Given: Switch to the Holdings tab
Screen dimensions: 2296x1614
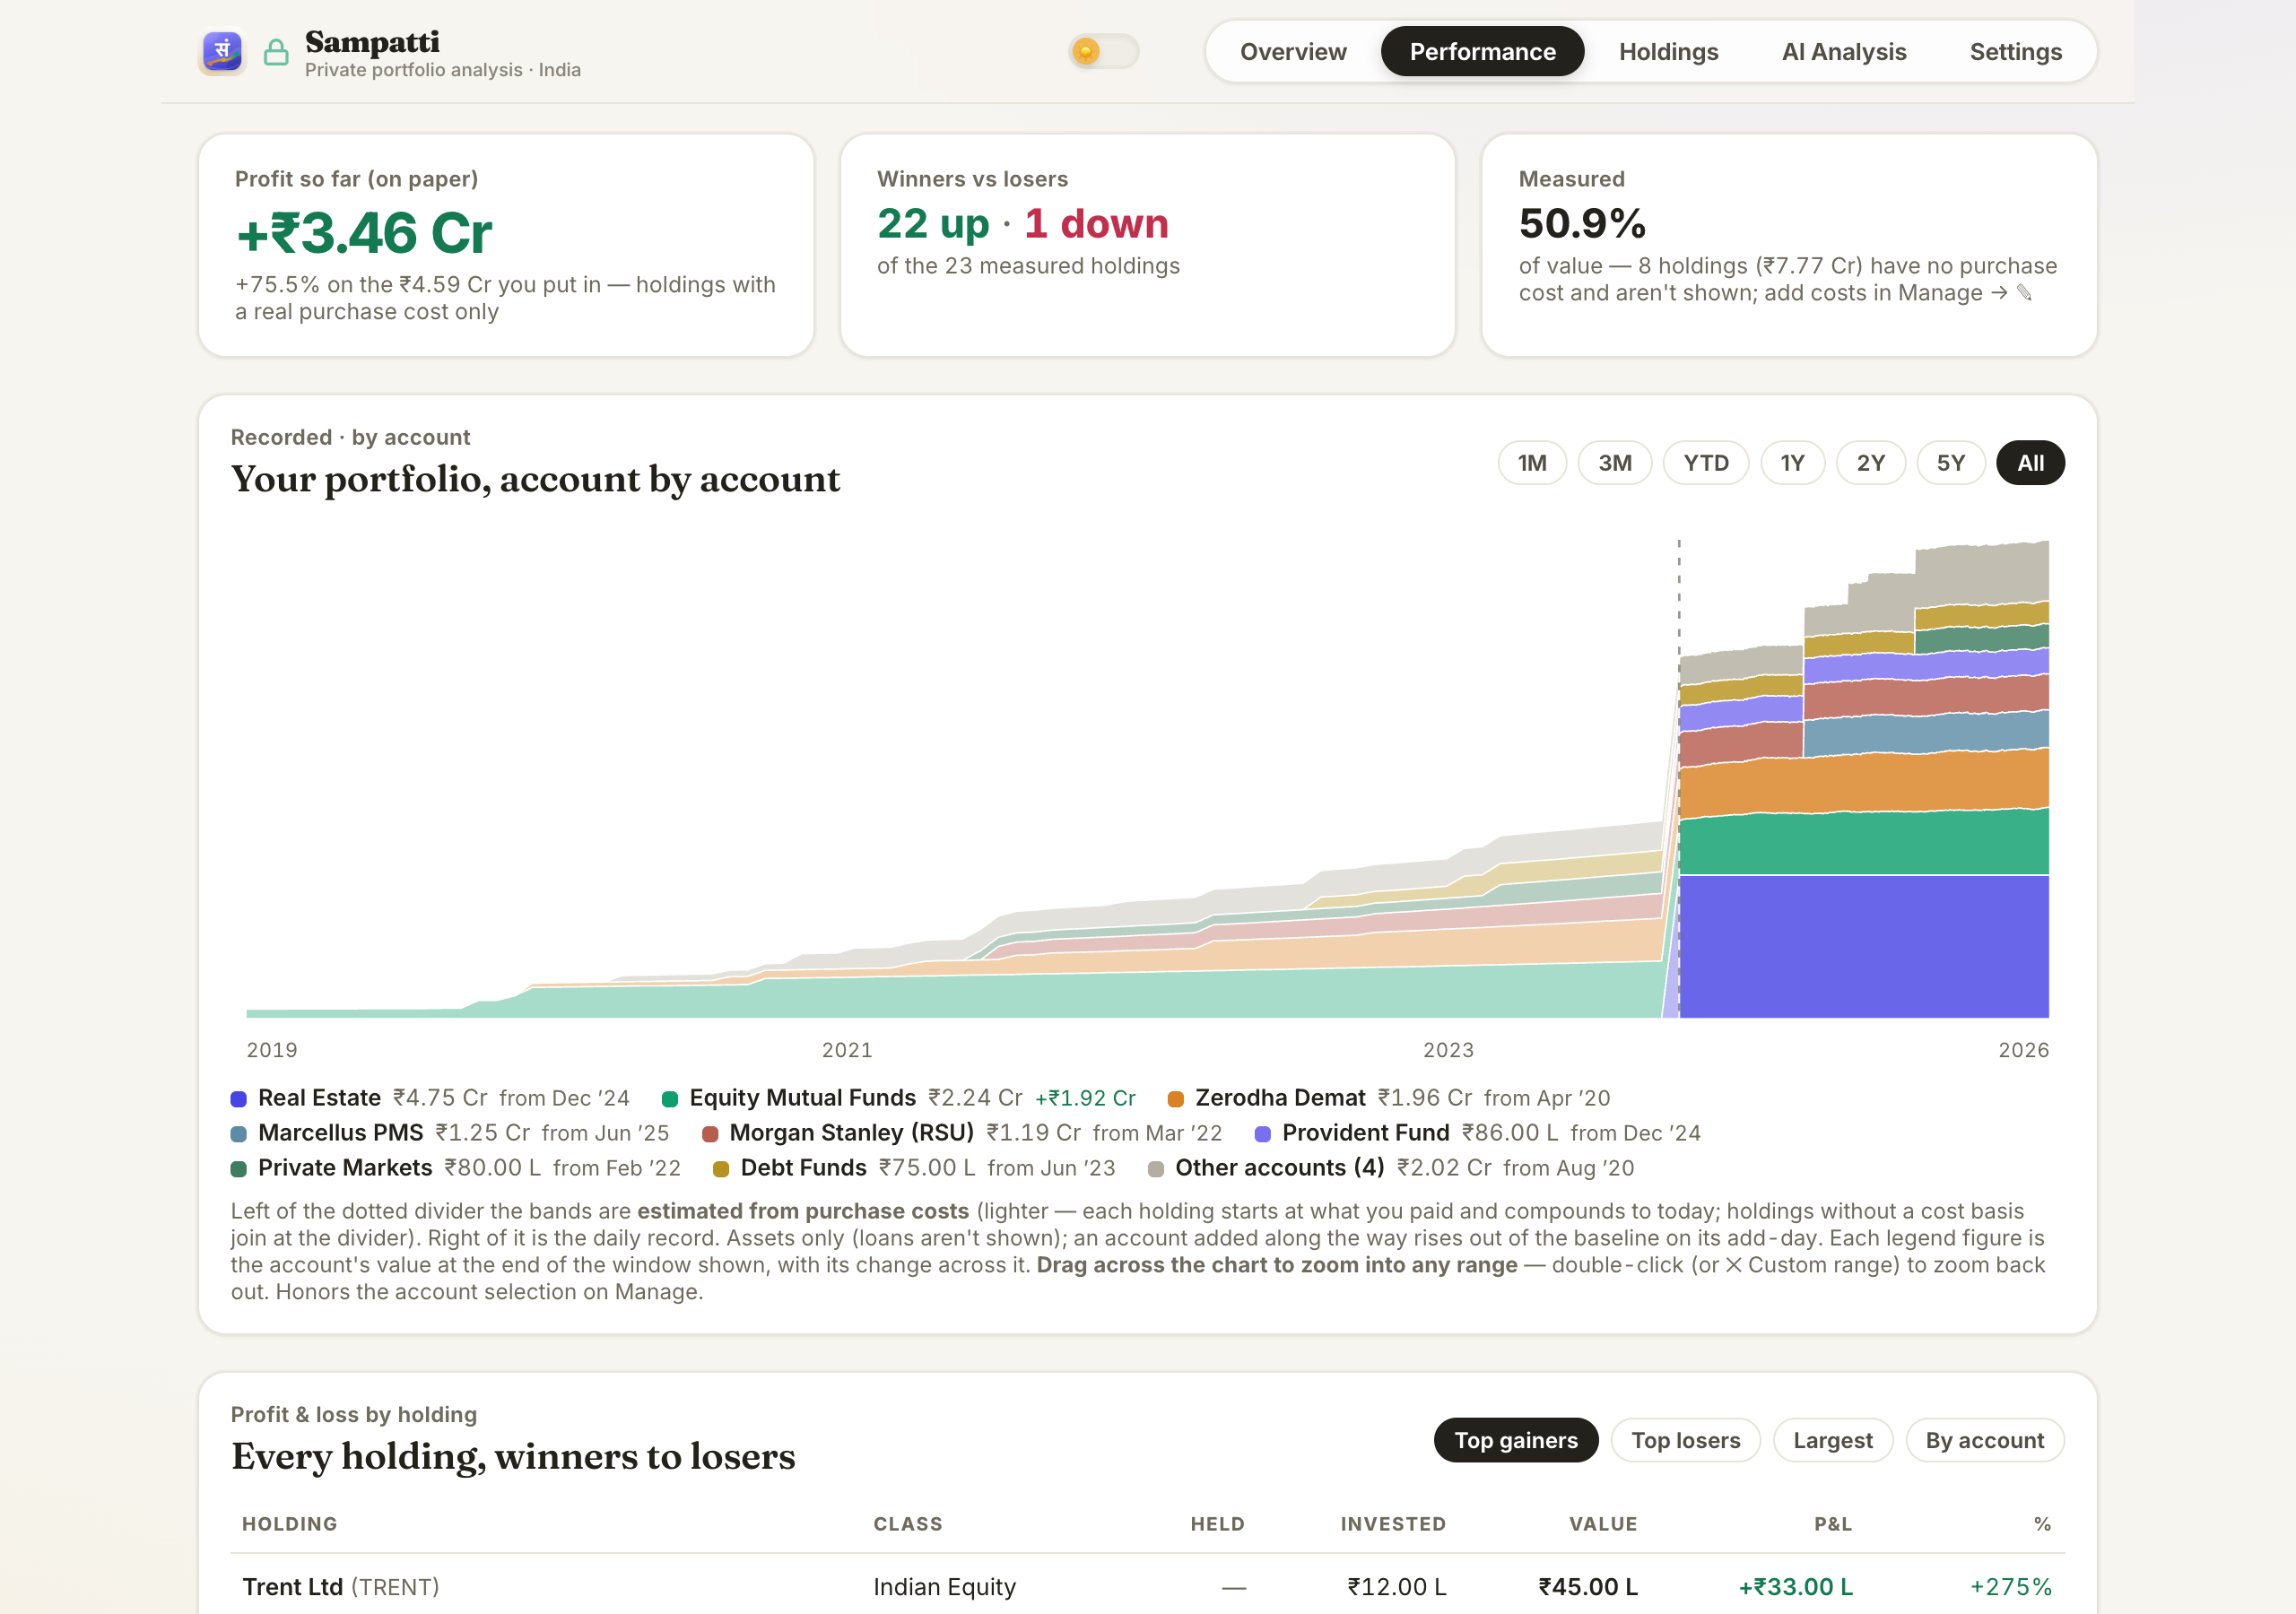Looking at the screenshot, I should click(x=1668, y=51).
